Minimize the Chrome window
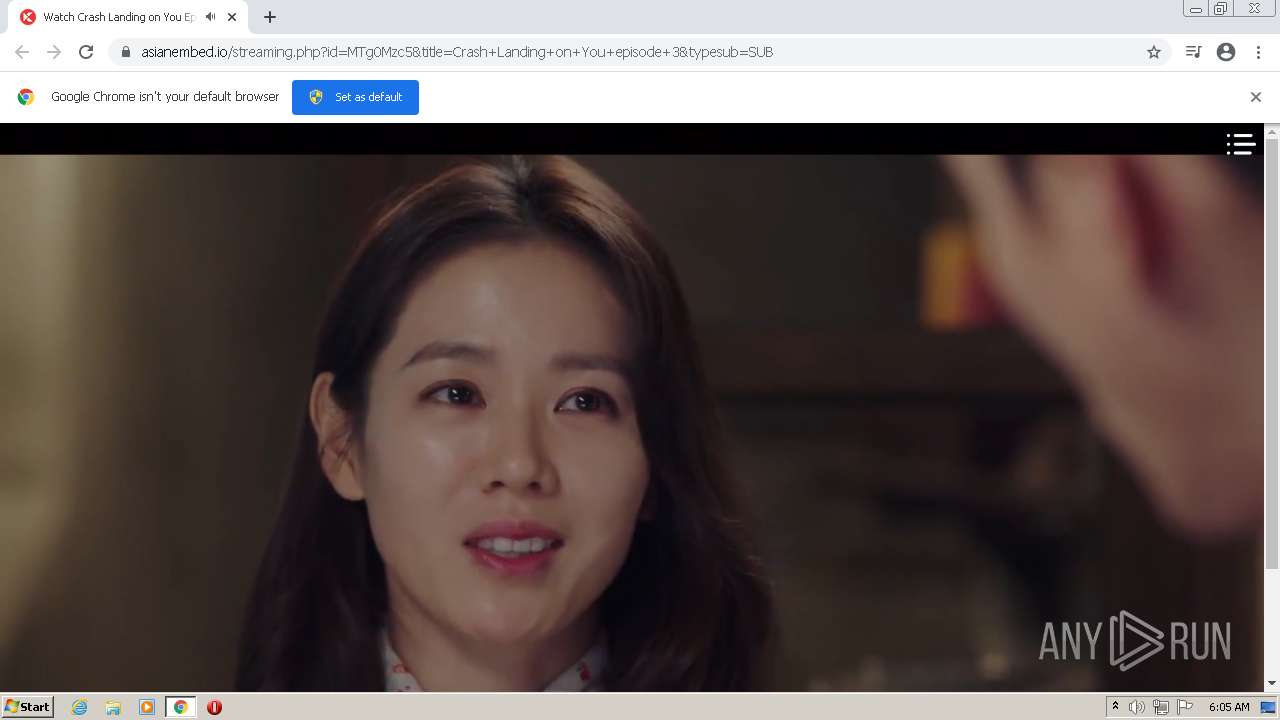The height and width of the screenshot is (720, 1280). point(1196,9)
